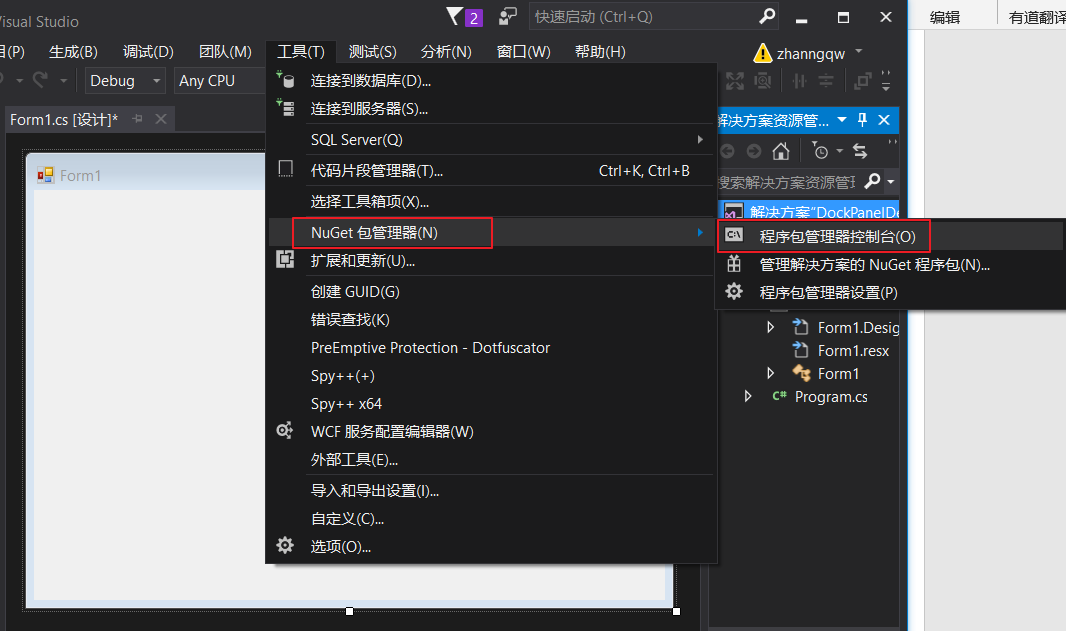
Task: Click Solution Explorer back arrow
Action: point(727,151)
